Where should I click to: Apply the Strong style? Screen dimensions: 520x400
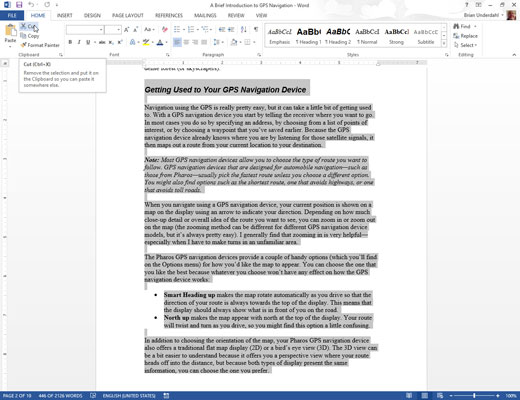tap(396, 36)
